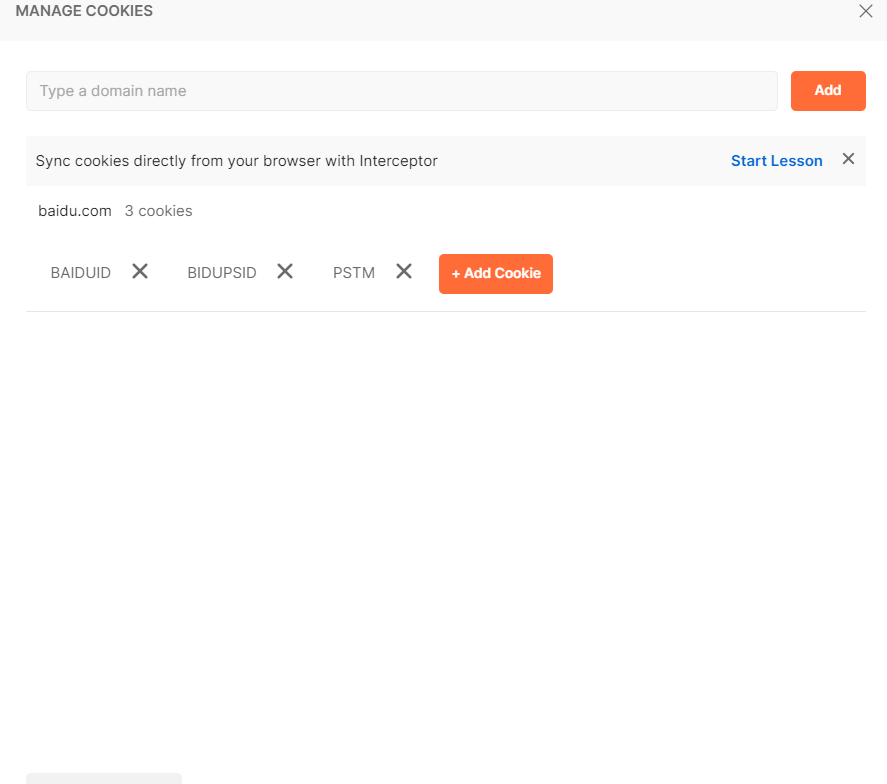Delete the BIDUPSID cookie
Viewport: 887px width, 784px height.
tap(285, 272)
